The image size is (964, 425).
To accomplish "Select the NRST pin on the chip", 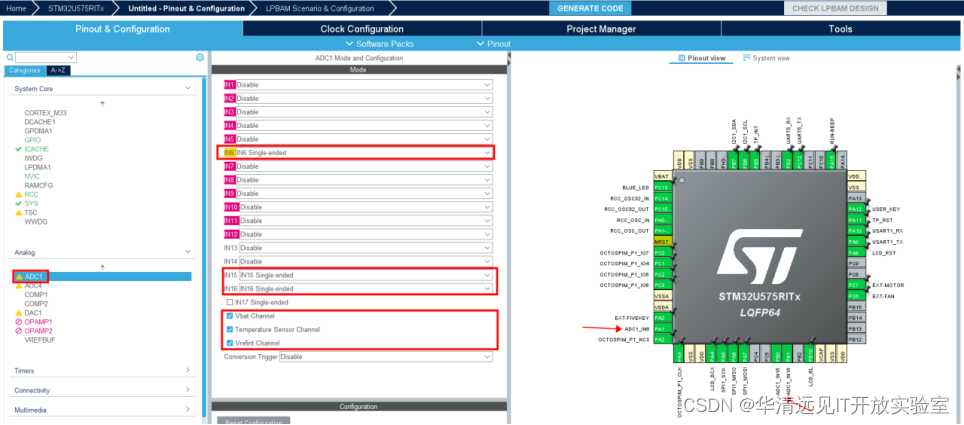I will click(662, 242).
